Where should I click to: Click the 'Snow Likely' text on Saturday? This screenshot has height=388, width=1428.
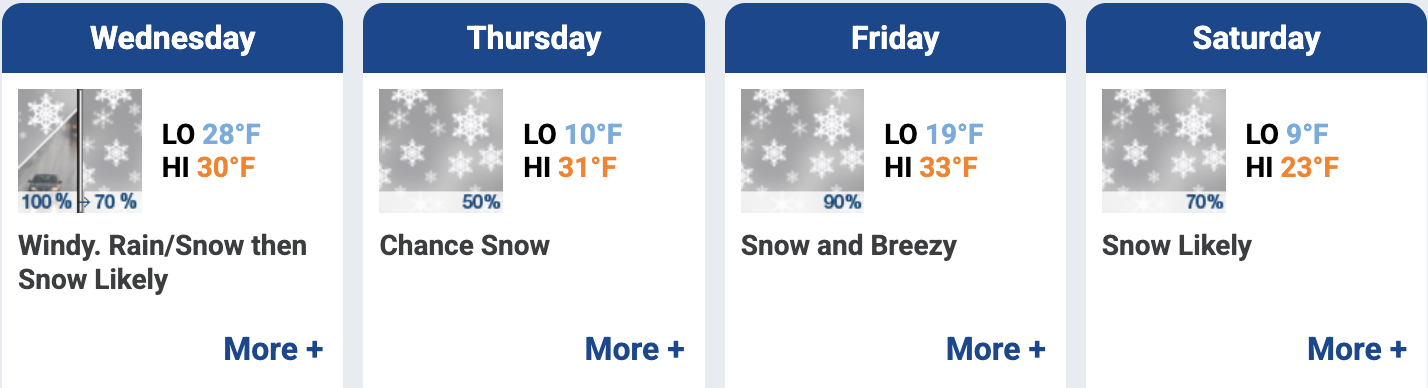pos(1176,246)
